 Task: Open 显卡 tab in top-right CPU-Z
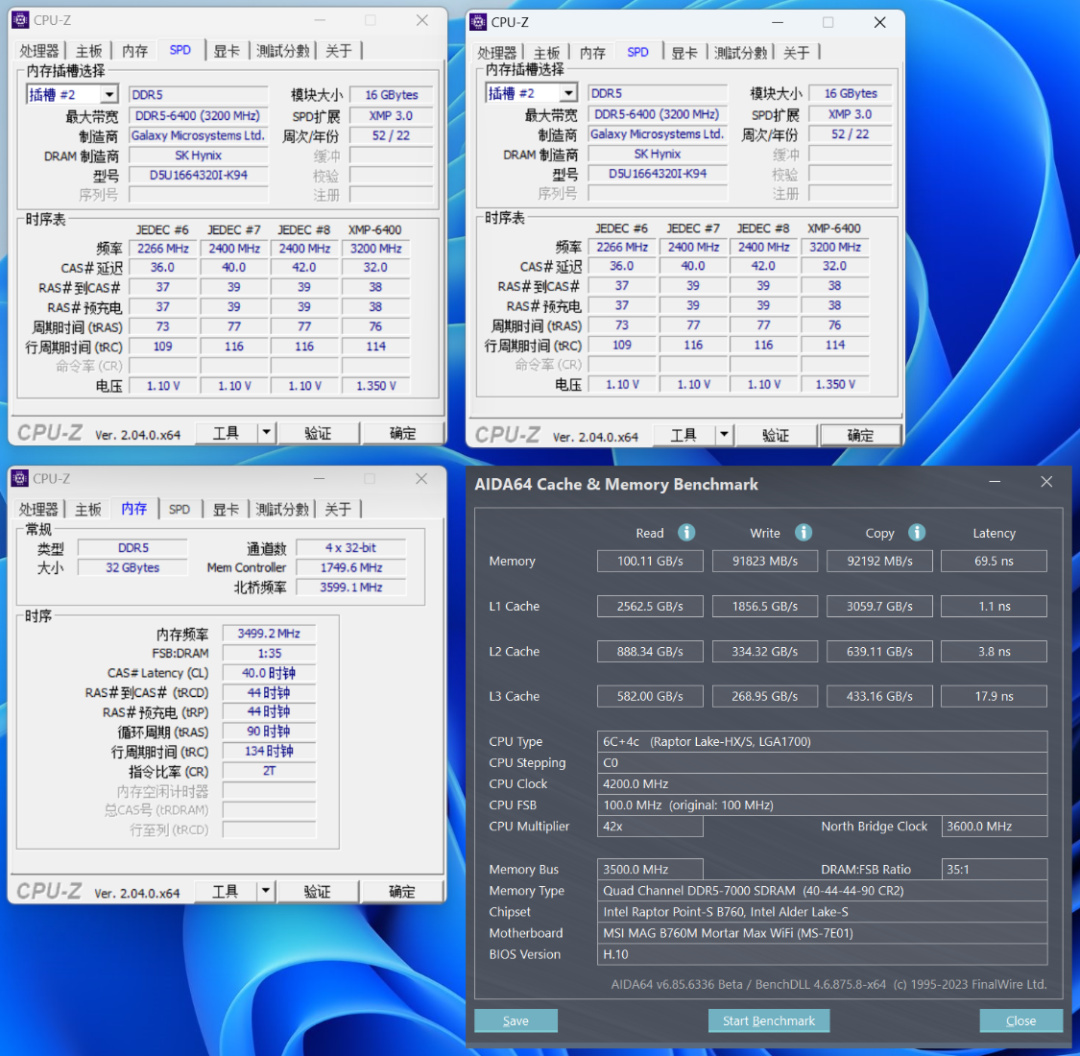tap(684, 53)
